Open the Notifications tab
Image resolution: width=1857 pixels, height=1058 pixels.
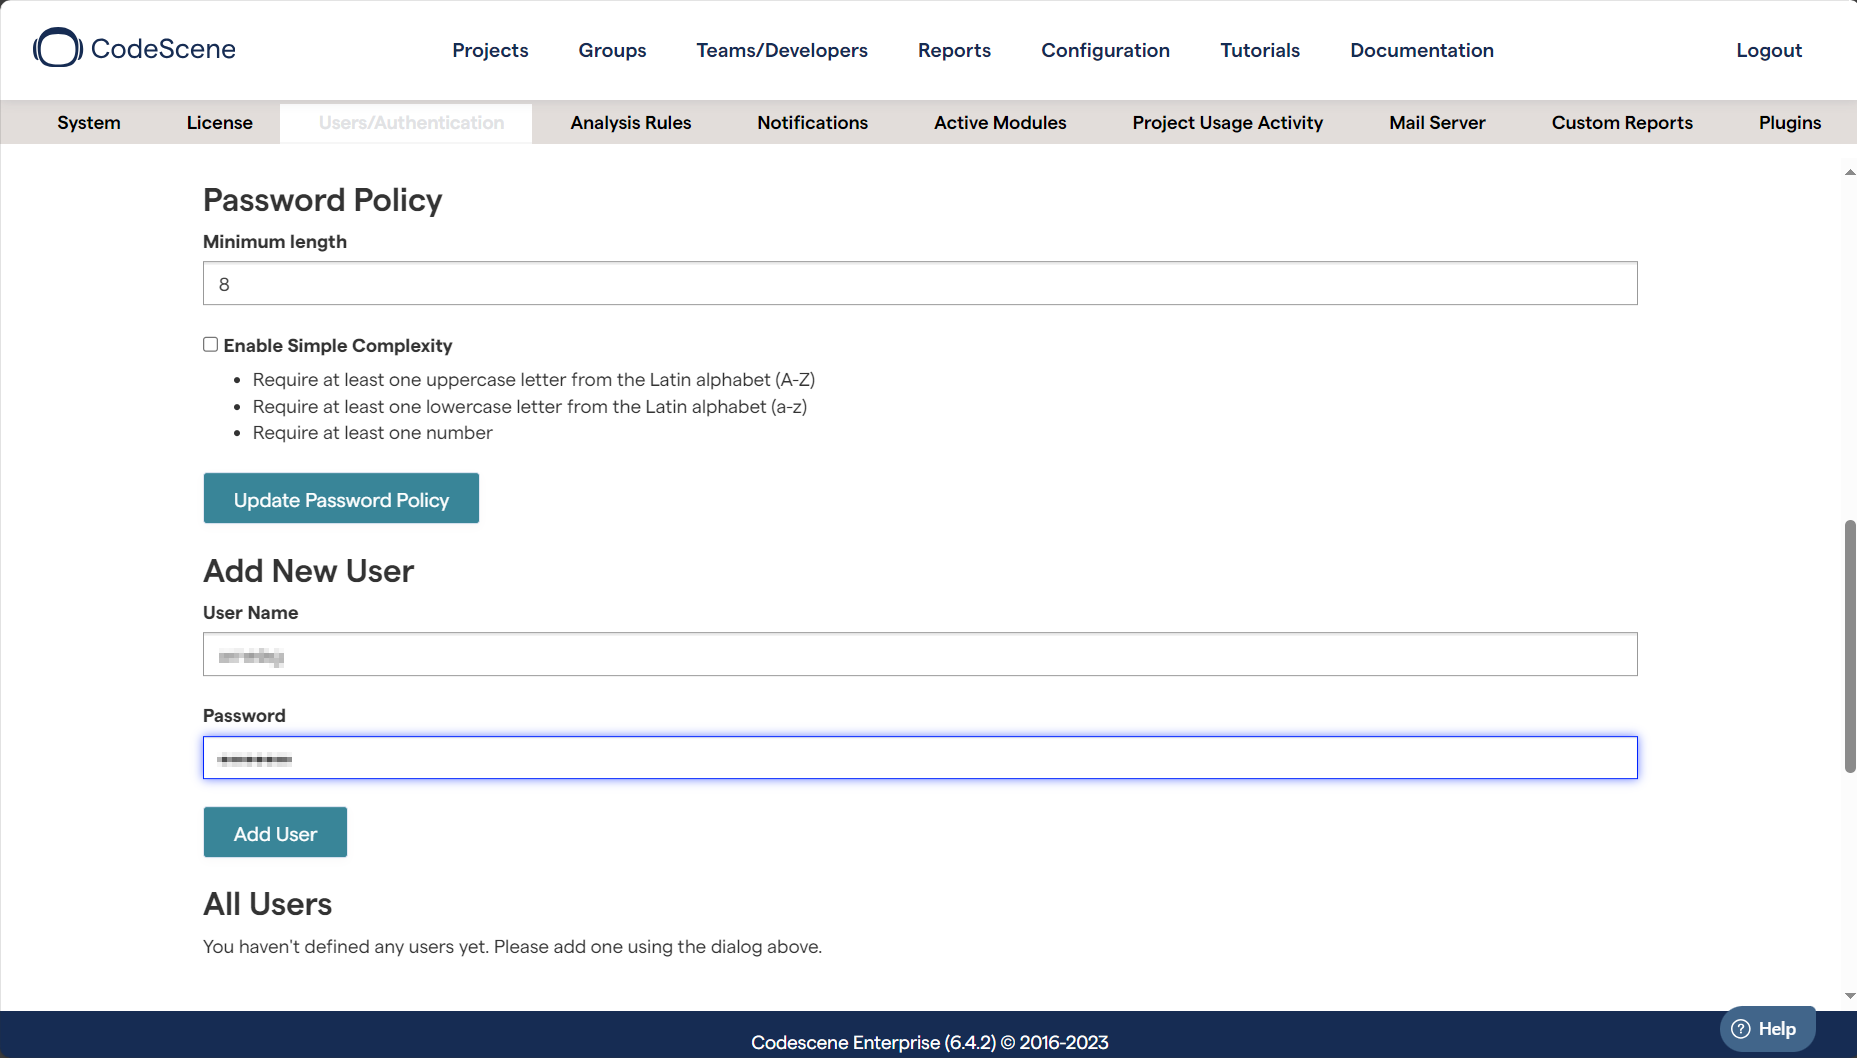813,123
